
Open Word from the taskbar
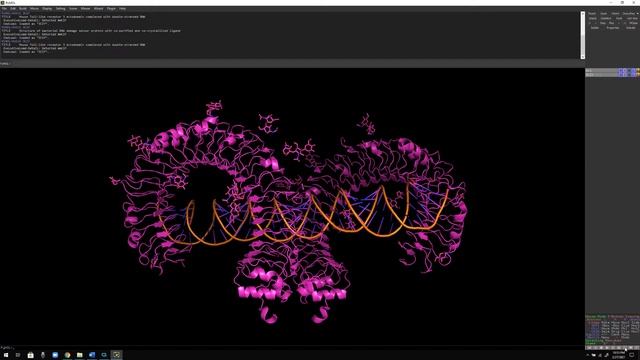(92, 355)
